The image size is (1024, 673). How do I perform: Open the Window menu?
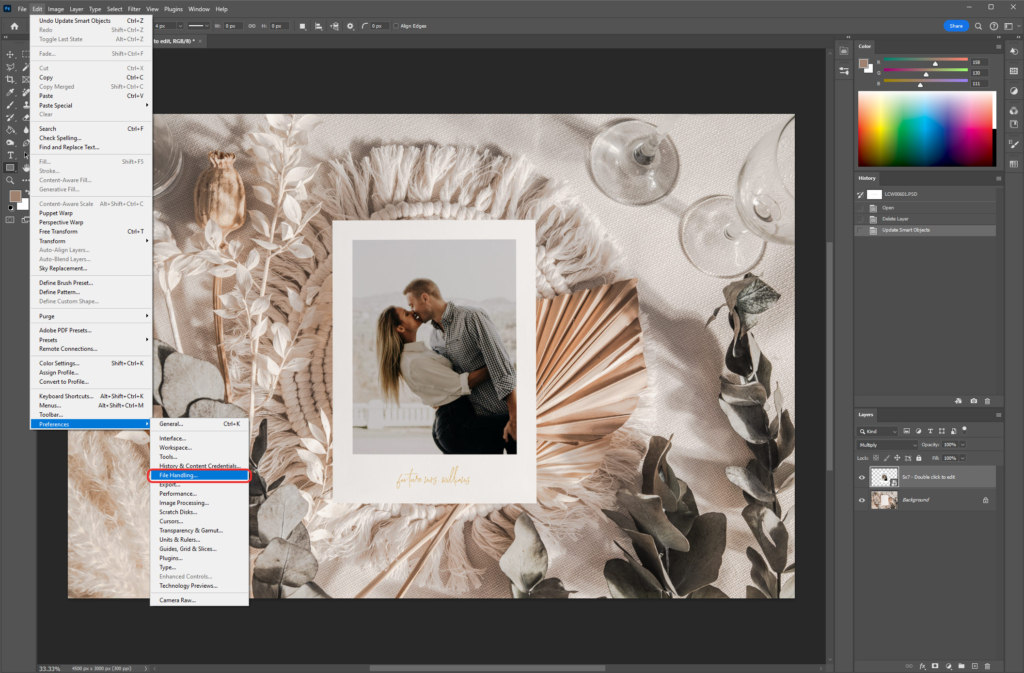[x=198, y=7]
